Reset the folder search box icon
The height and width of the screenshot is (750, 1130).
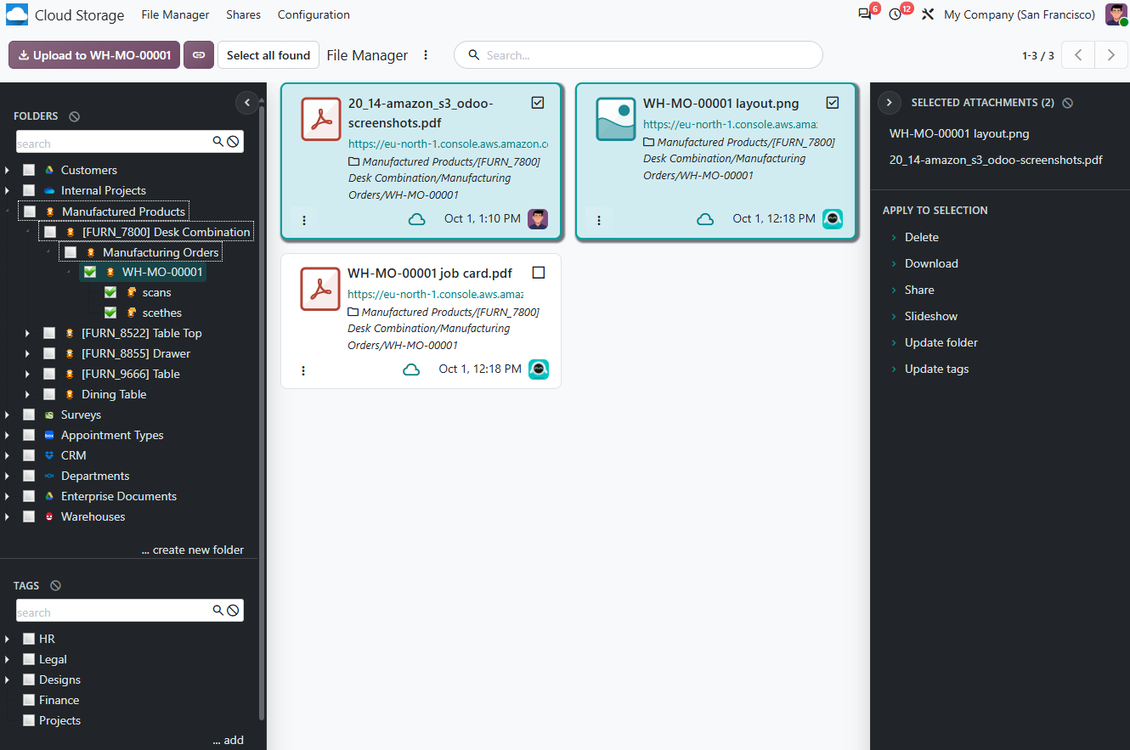point(233,141)
